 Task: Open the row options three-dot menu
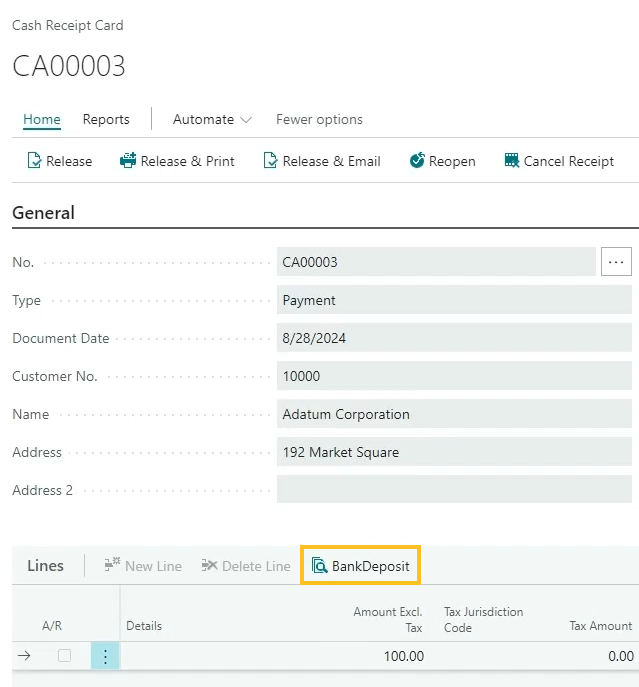tap(105, 656)
